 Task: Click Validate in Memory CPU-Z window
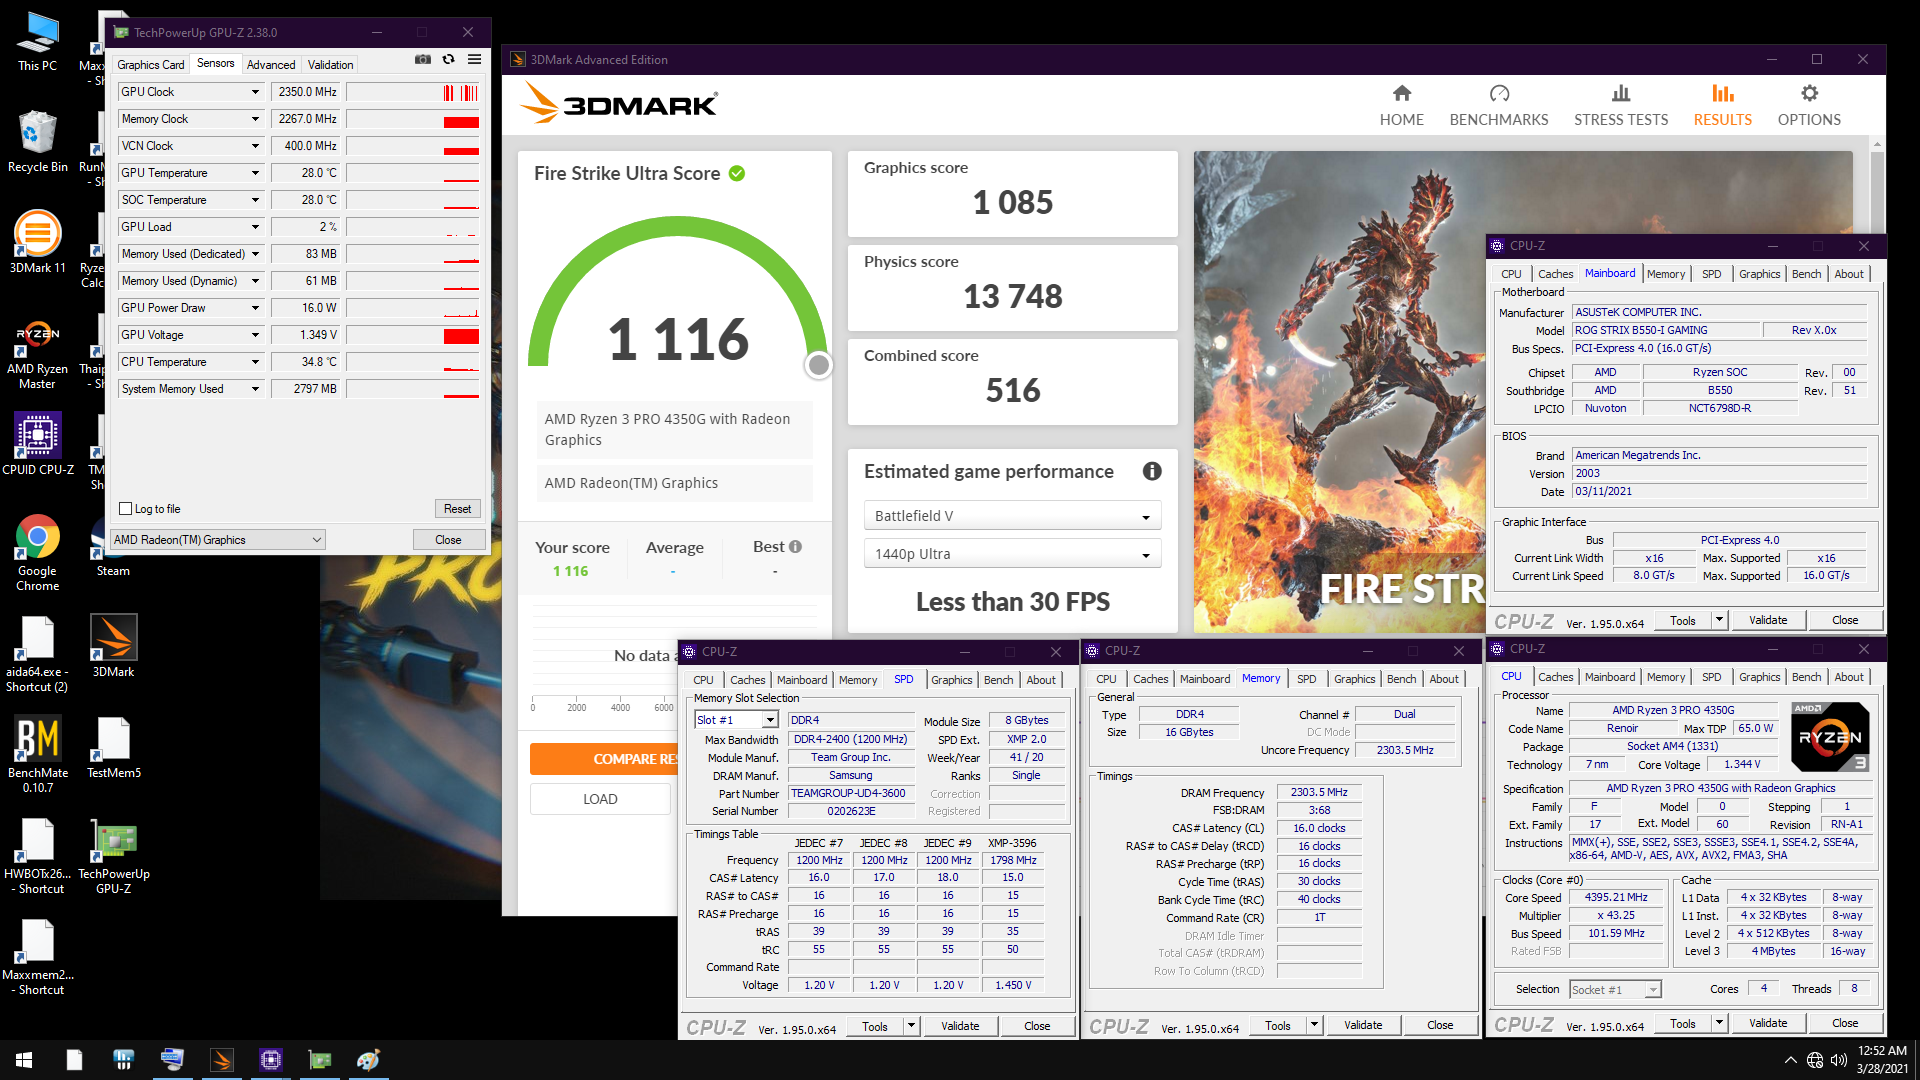pyautogui.click(x=1362, y=1025)
